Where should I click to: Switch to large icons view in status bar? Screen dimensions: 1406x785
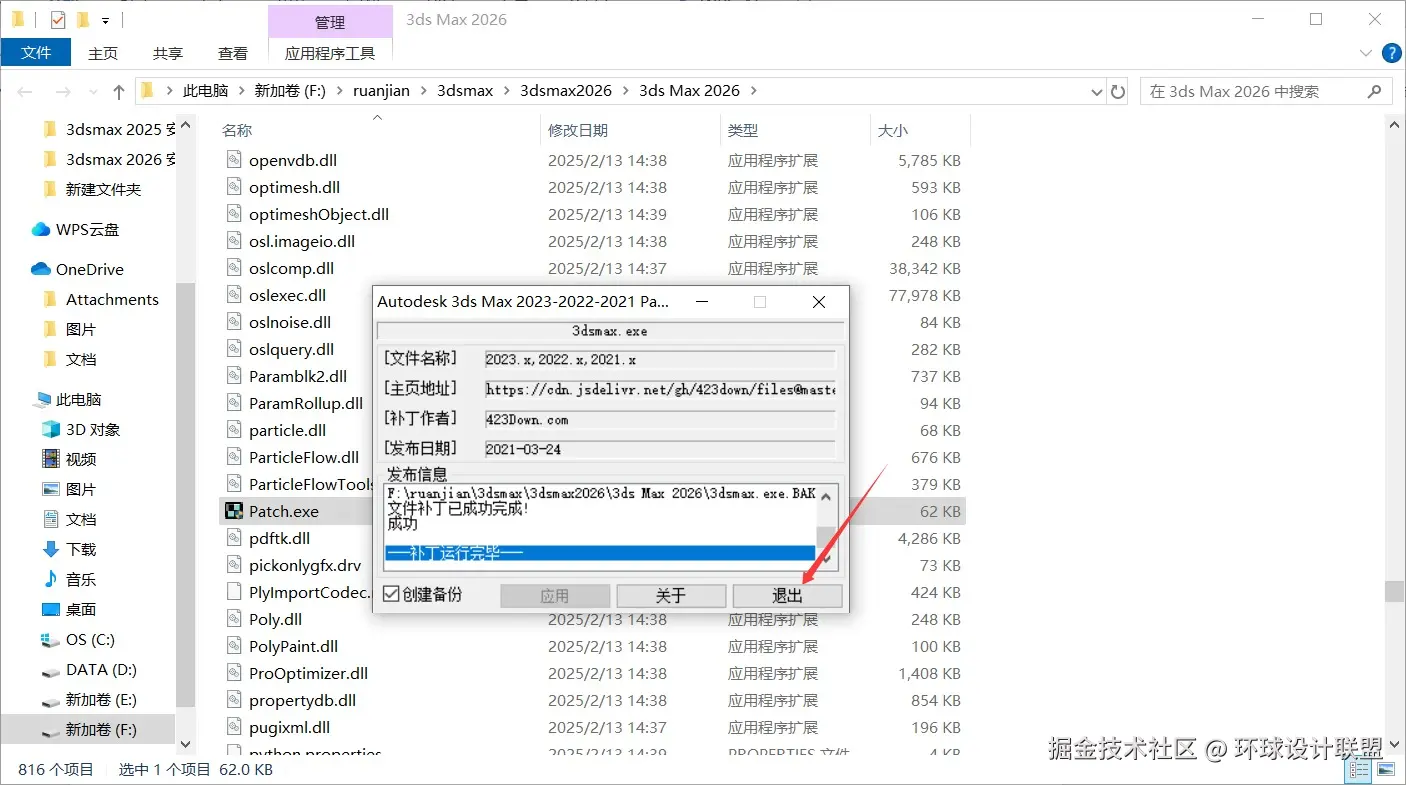(1385, 770)
